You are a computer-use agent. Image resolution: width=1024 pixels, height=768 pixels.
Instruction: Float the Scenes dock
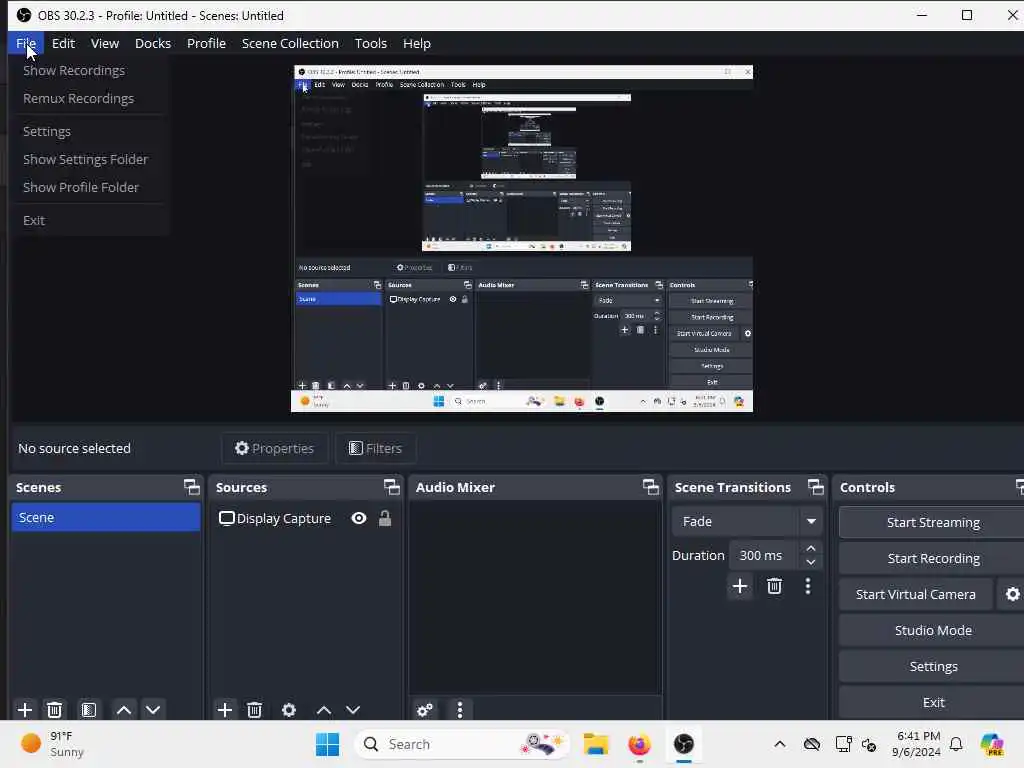pyautogui.click(x=191, y=487)
